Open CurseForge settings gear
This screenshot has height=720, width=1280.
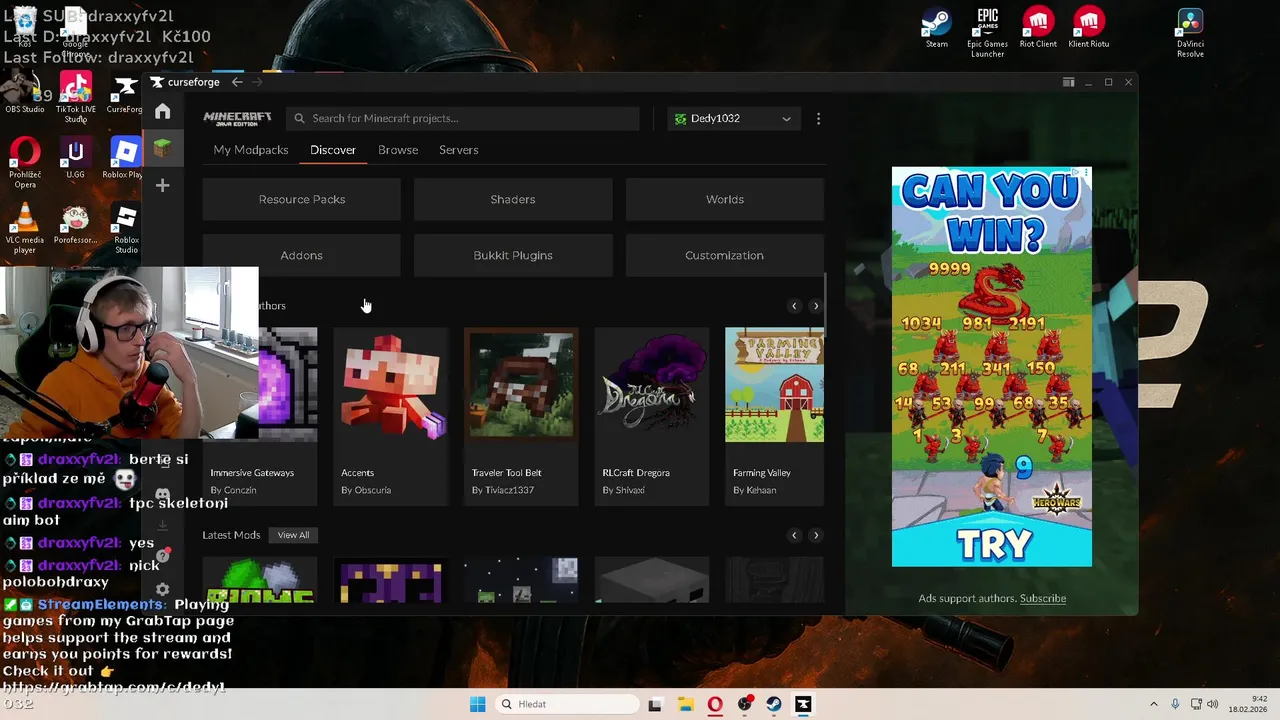point(163,589)
